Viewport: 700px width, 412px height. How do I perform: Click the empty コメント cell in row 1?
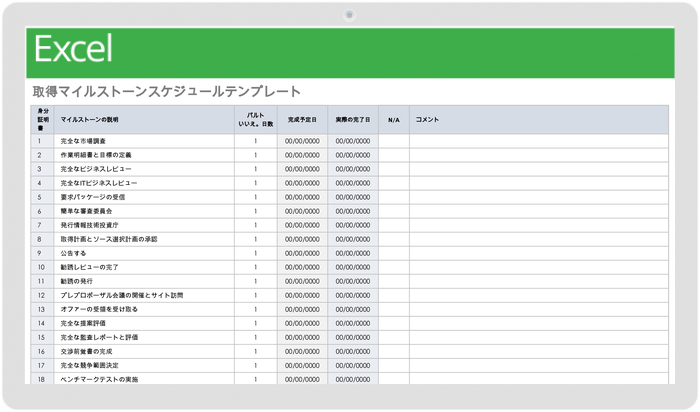click(x=539, y=141)
